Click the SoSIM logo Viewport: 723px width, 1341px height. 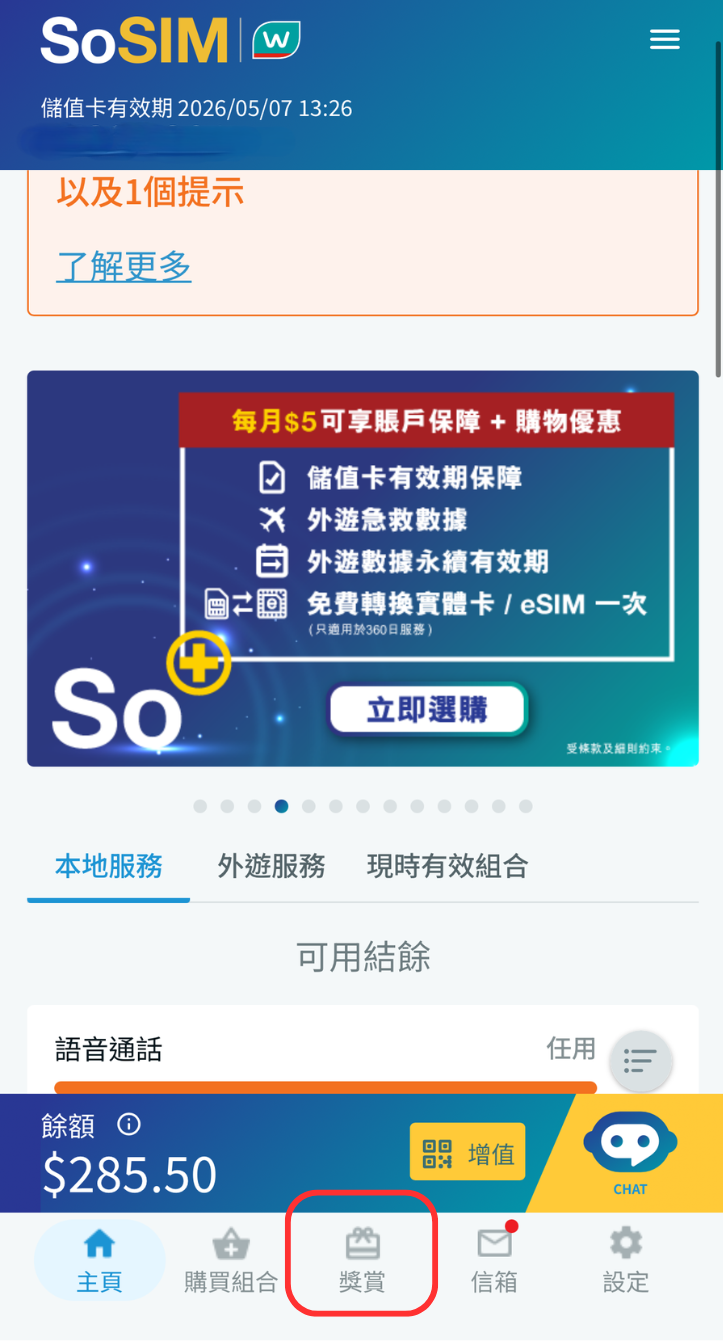tap(135, 41)
